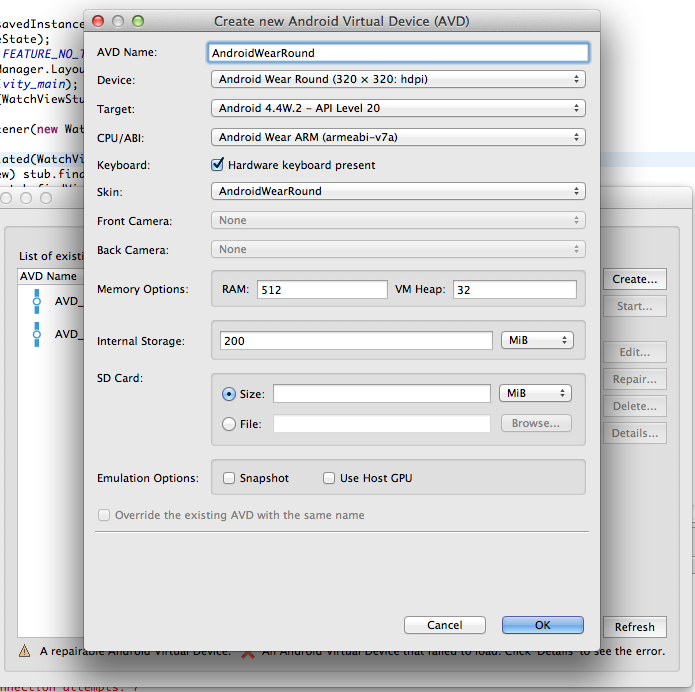Click the AVD Name text field
The width and height of the screenshot is (695, 692).
click(x=398, y=53)
